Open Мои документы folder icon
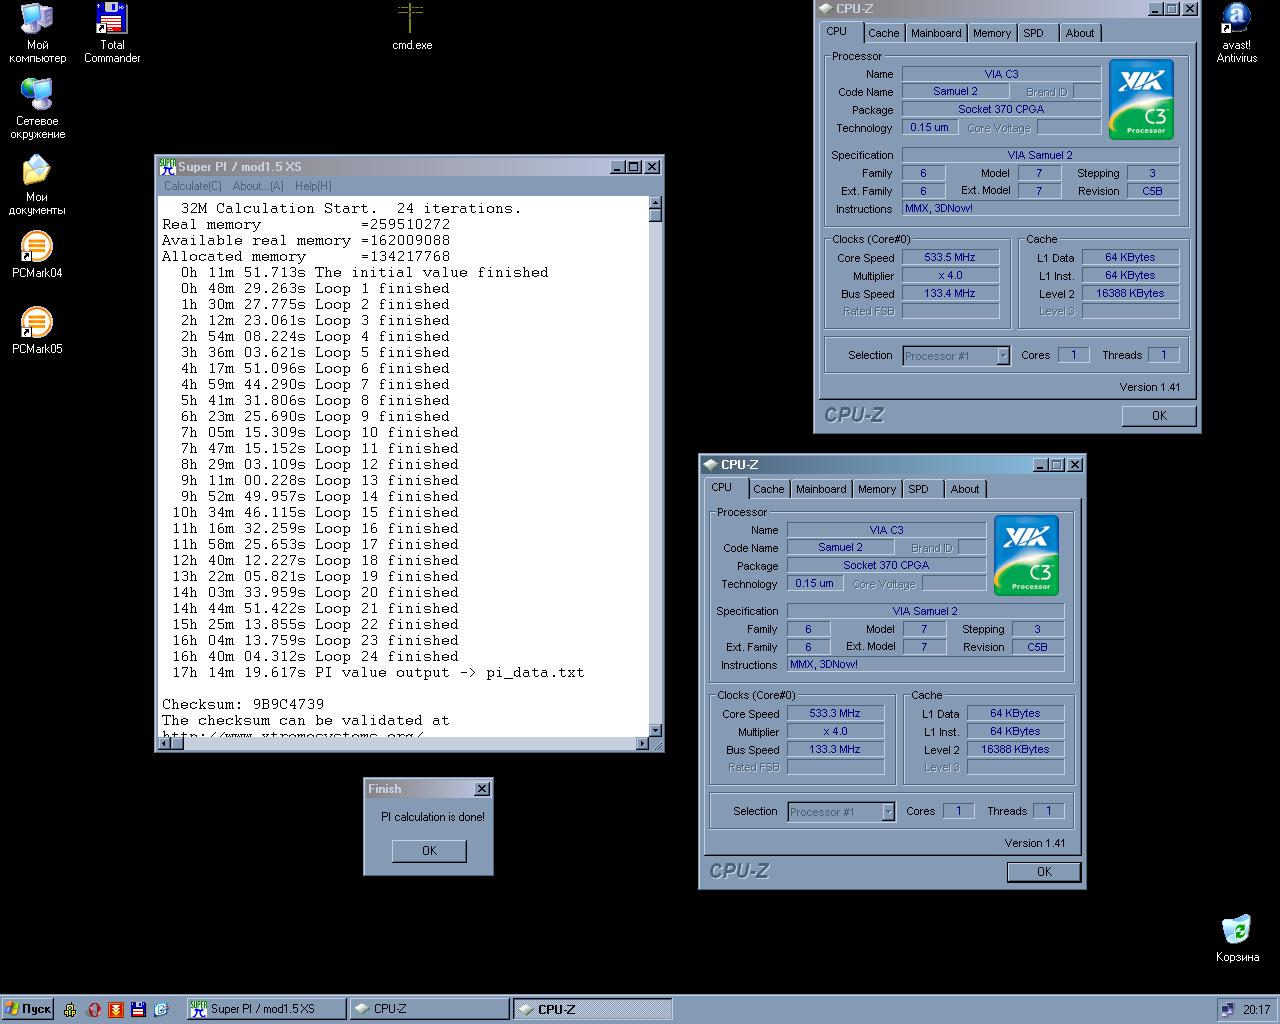Image resolution: width=1280 pixels, height=1024 pixels. [x=37, y=185]
